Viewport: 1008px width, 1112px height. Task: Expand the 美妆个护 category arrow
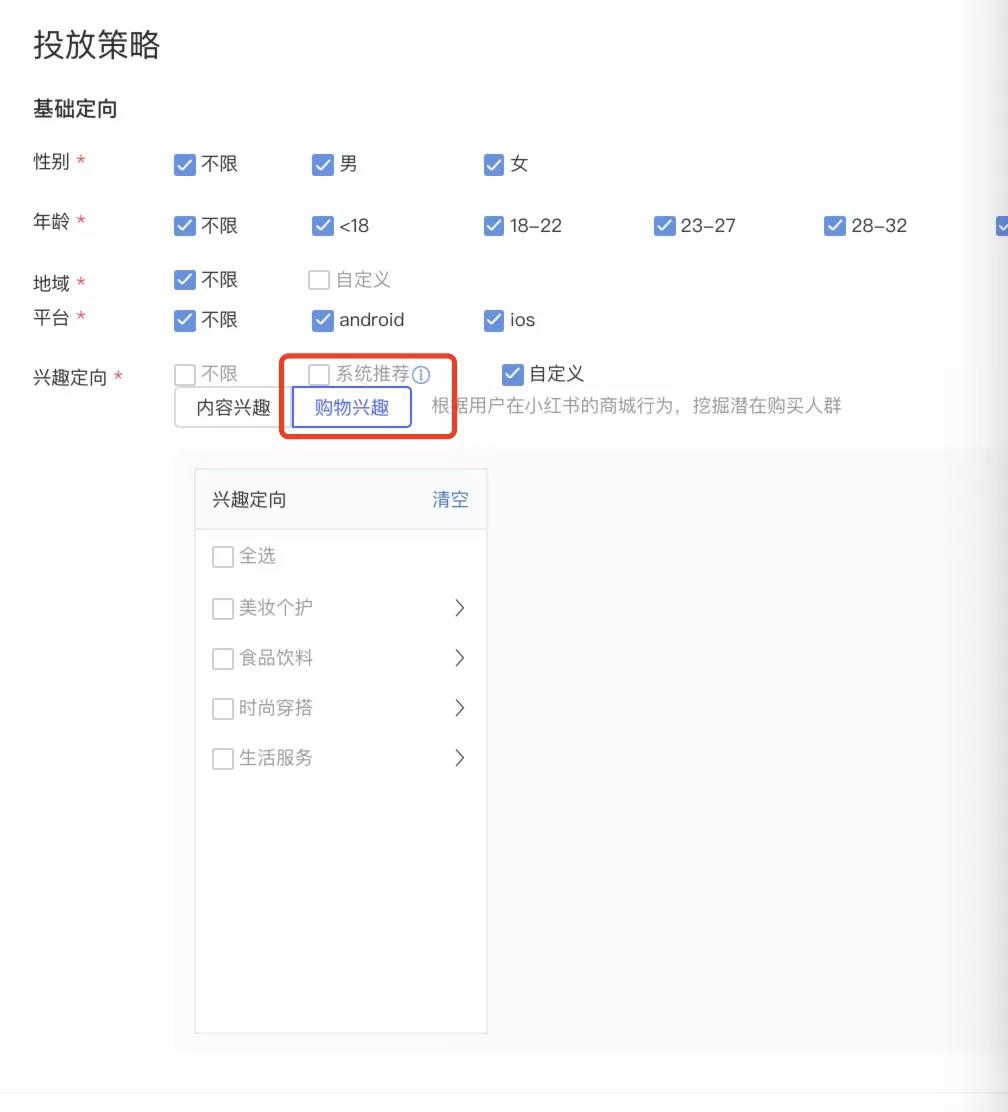[460, 608]
